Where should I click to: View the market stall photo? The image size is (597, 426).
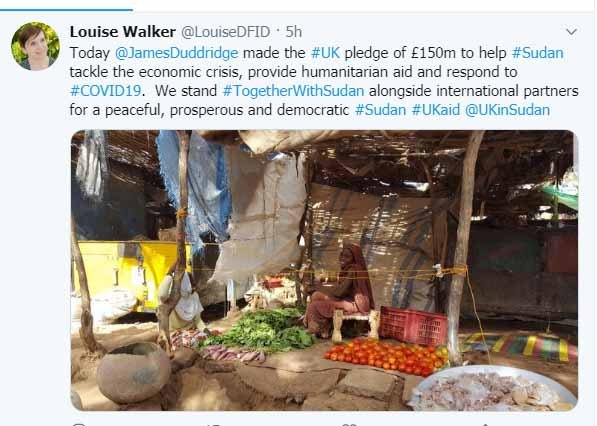(x=324, y=270)
